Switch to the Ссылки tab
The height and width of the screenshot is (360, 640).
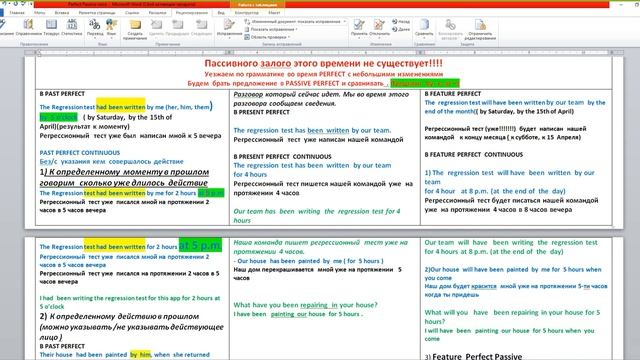click(132, 13)
